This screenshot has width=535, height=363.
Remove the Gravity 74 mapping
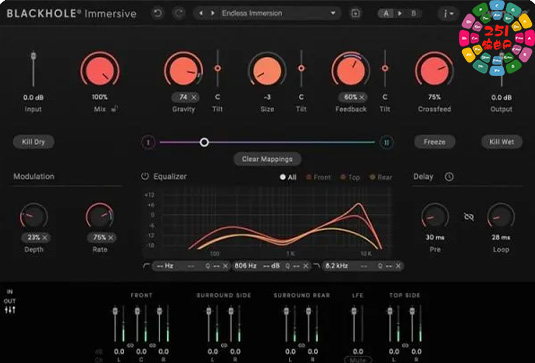click(194, 98)
